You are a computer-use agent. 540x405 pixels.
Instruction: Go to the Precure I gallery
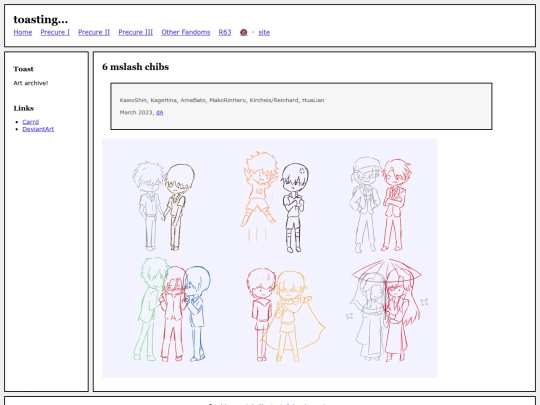55,32
